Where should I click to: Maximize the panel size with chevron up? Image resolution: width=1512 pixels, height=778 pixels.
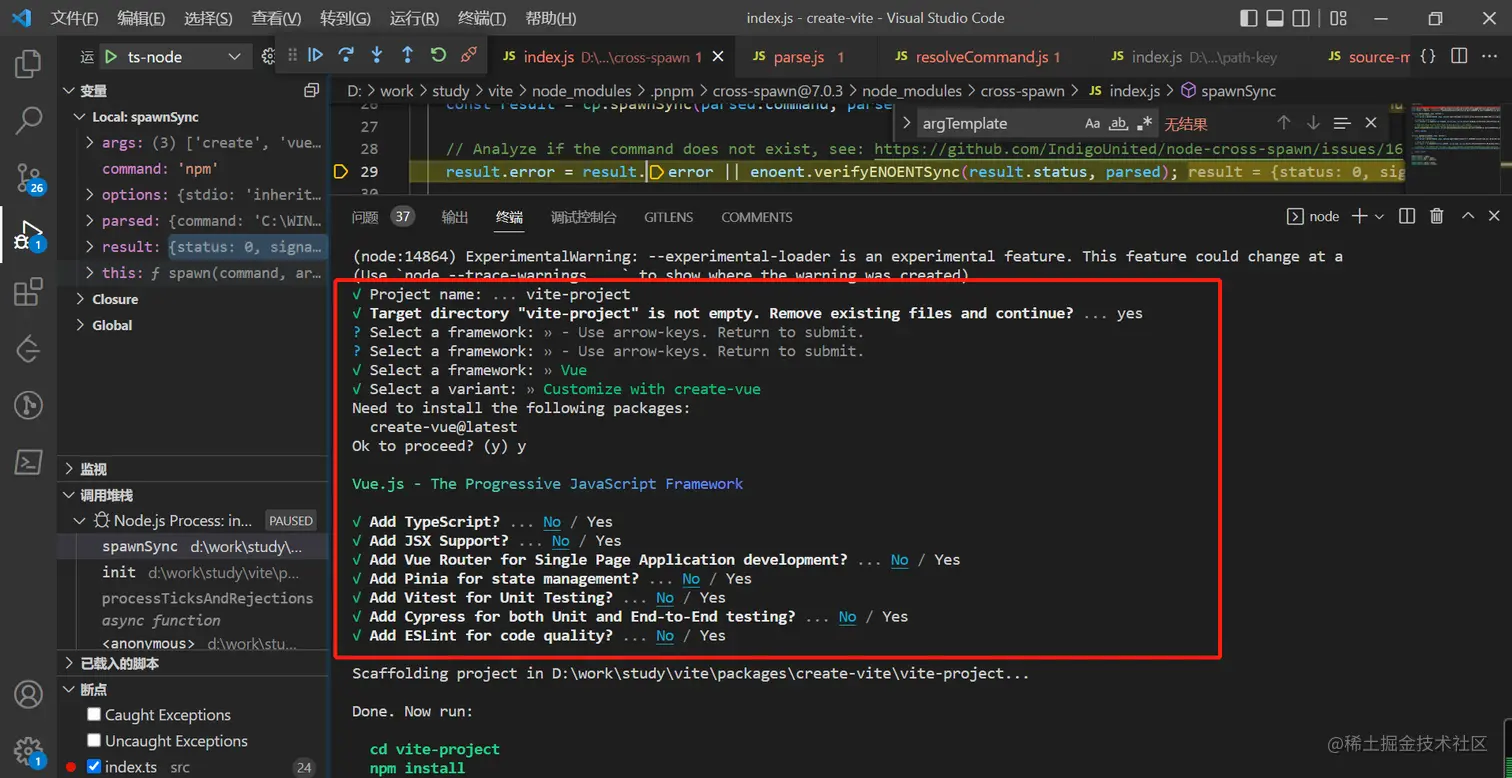point(1468,216)
